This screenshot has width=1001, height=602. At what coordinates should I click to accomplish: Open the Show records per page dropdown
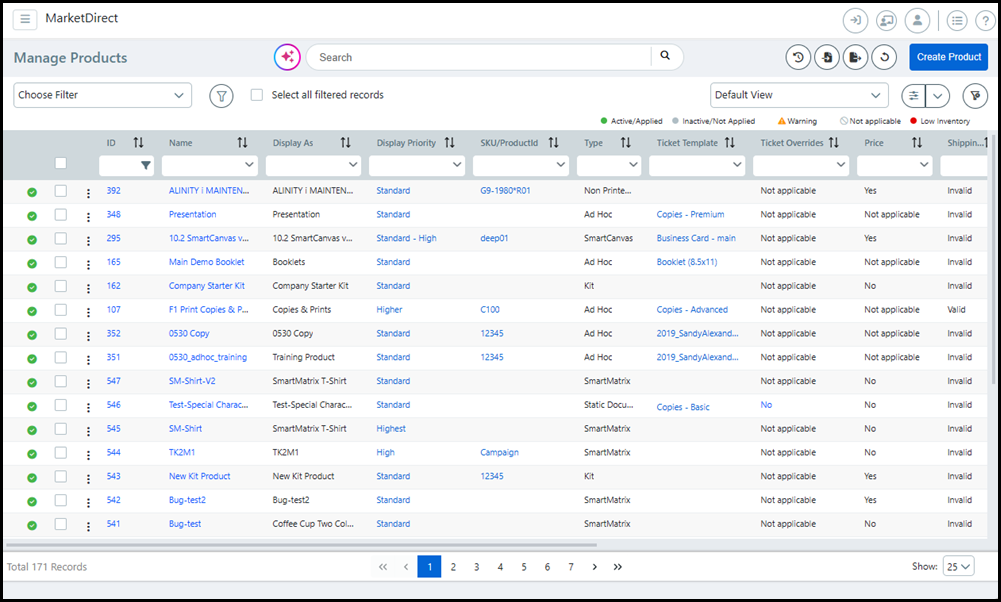point(958,567)
